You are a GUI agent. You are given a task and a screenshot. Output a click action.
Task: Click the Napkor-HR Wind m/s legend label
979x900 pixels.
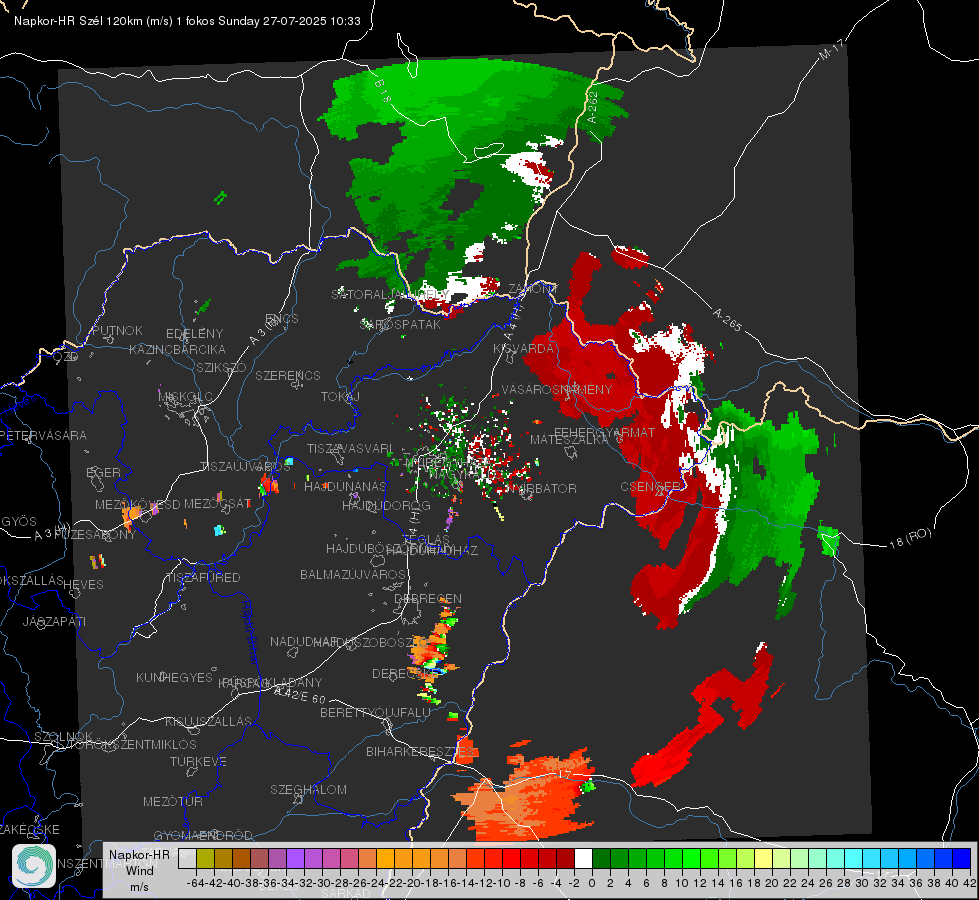tap(139, 870)
